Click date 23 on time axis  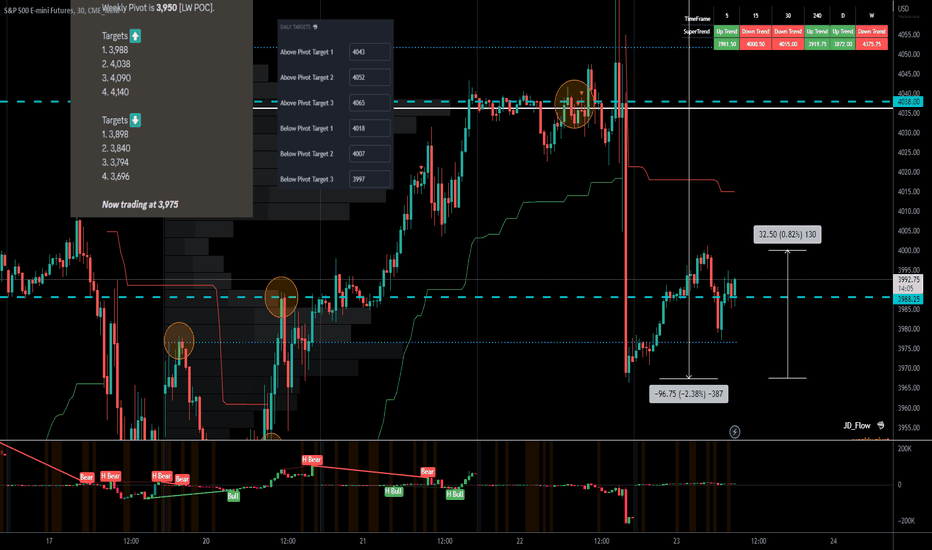(676, 541)
